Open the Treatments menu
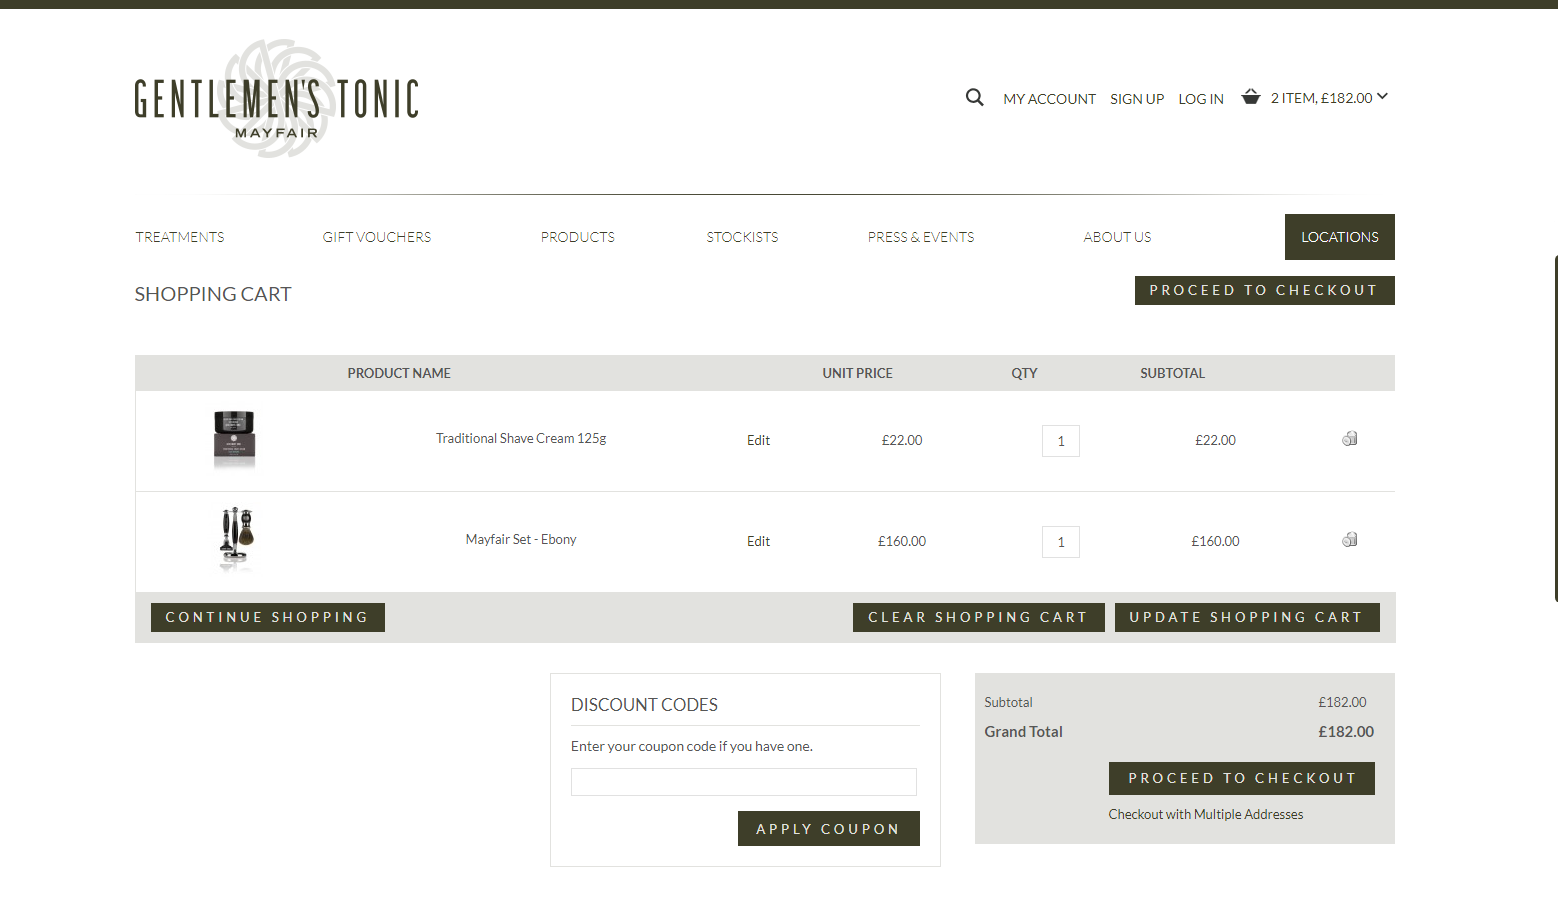Viewport: 1558px width, 904px height. (x=180, y=237)
